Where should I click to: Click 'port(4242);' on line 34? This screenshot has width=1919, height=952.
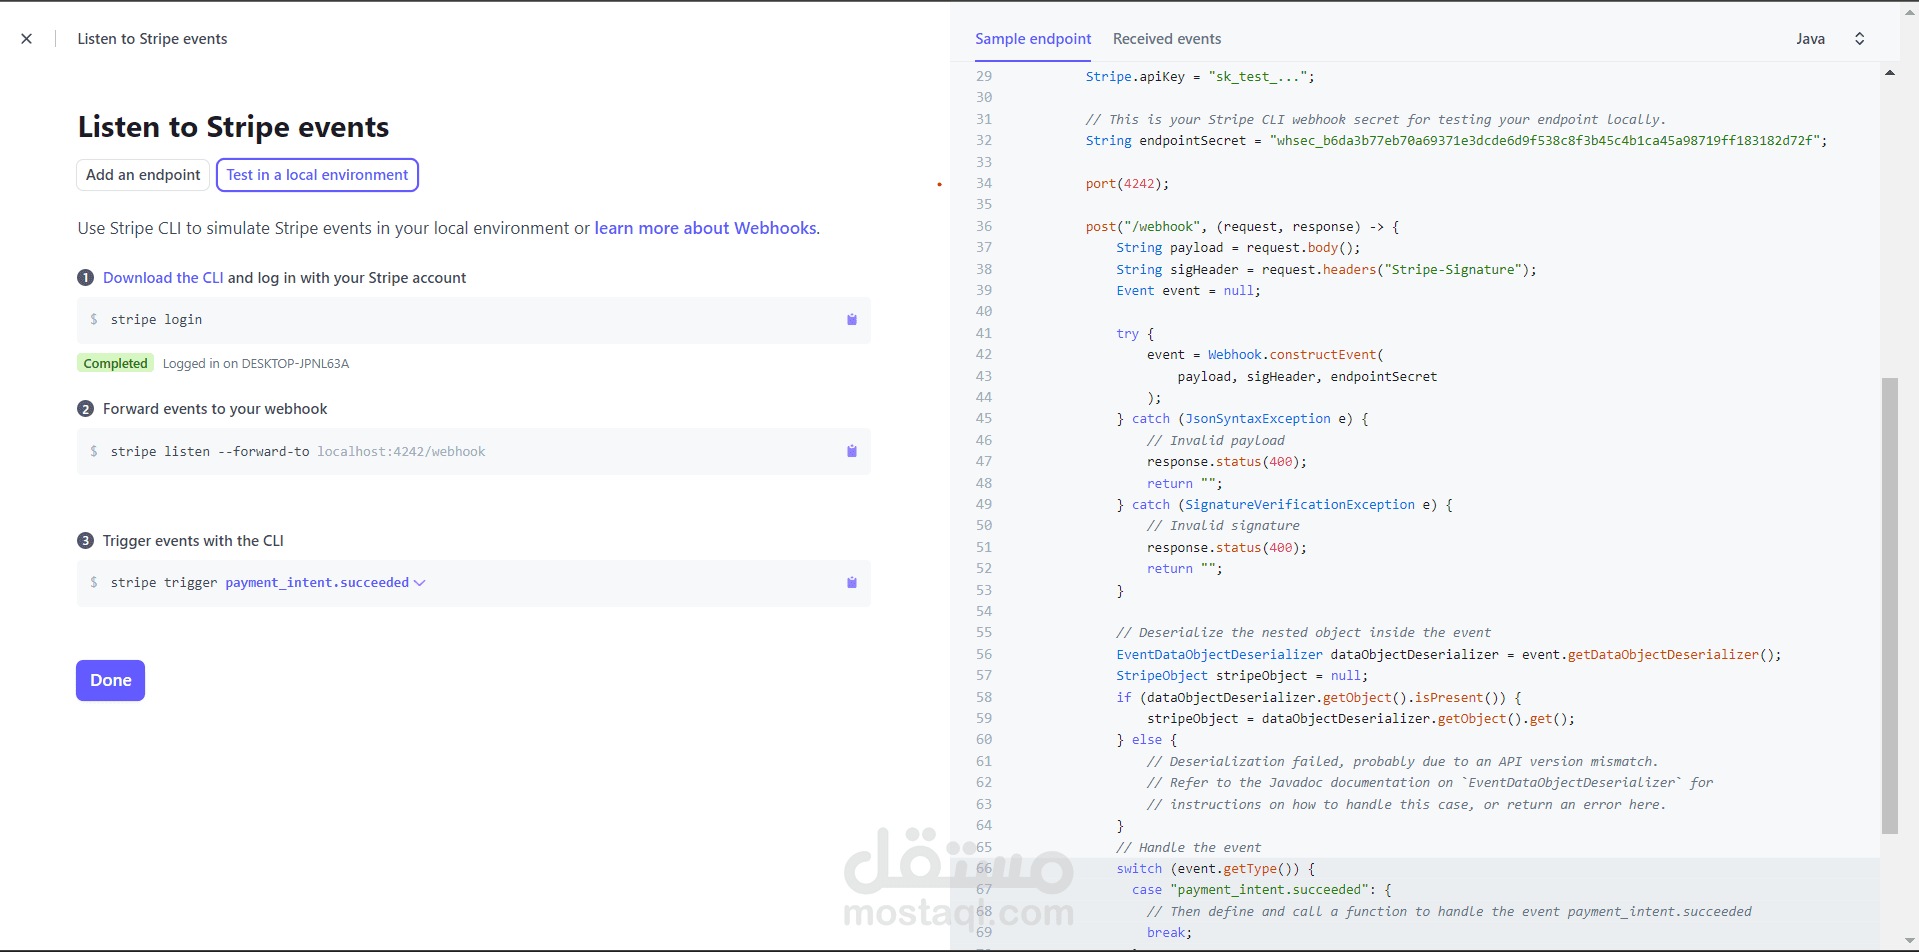pyautogui.click(x=1127, y=184)
